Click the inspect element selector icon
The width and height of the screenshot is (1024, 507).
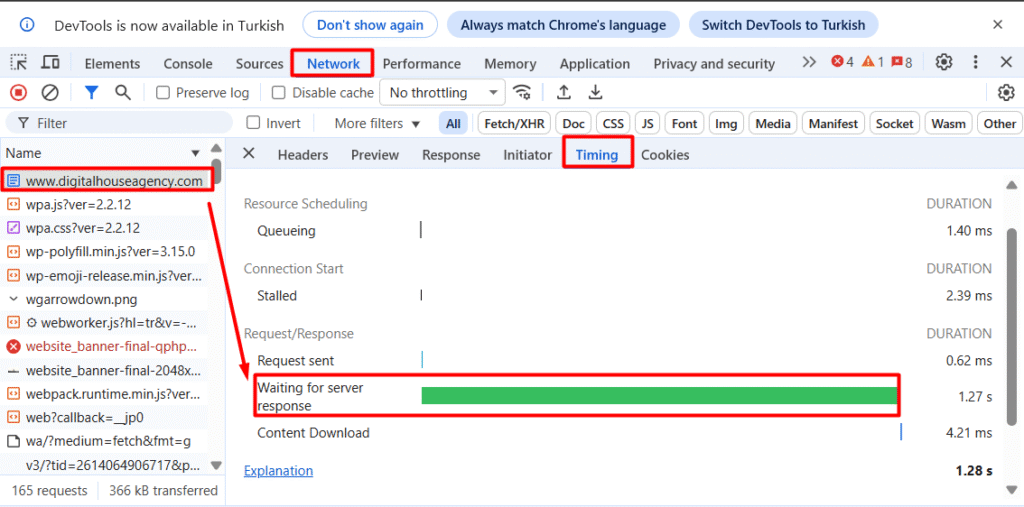point(19,63)
